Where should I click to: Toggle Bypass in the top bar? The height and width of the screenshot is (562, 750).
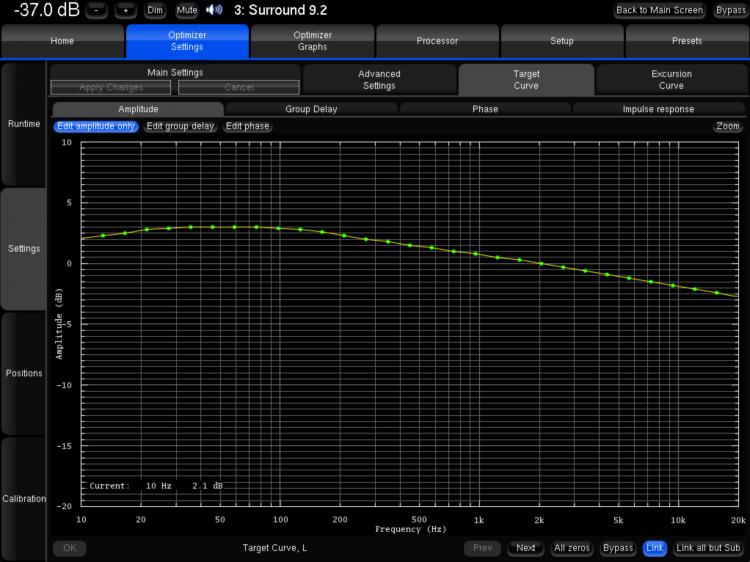pyautogui.click(x=730, y=10)
